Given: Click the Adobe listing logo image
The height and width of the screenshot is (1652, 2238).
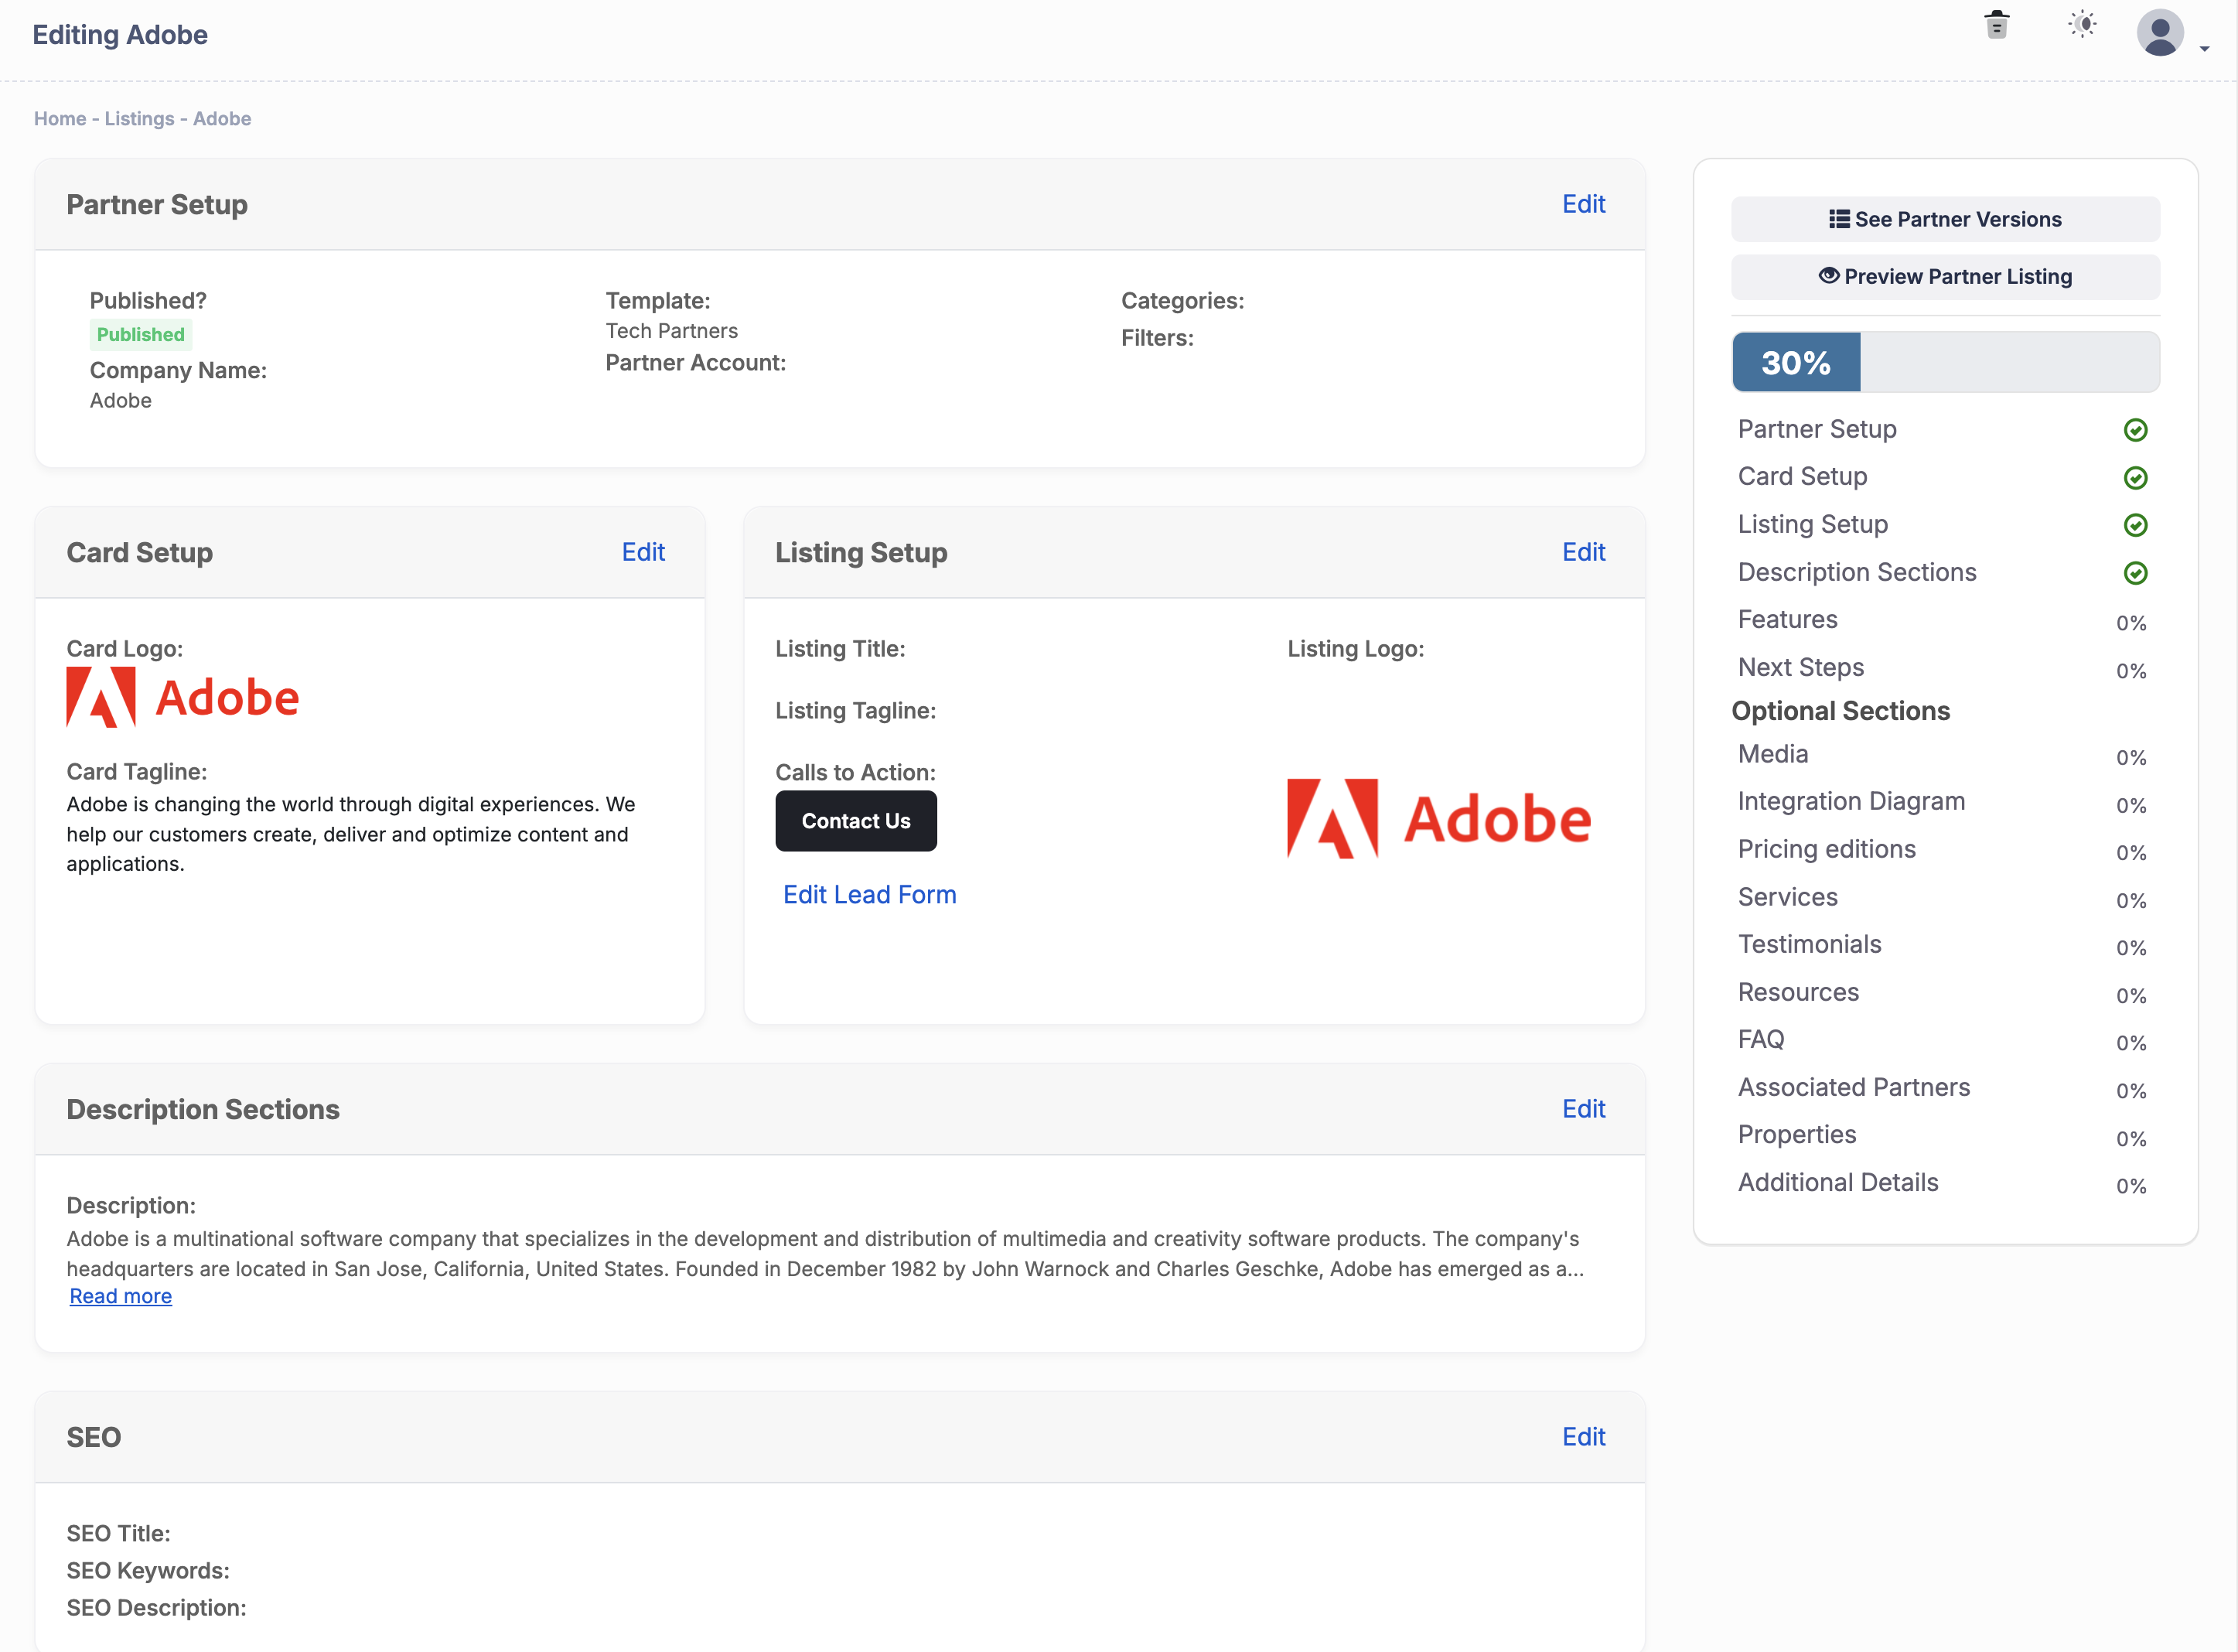Looking at the screenshot, I should 1438,819.
